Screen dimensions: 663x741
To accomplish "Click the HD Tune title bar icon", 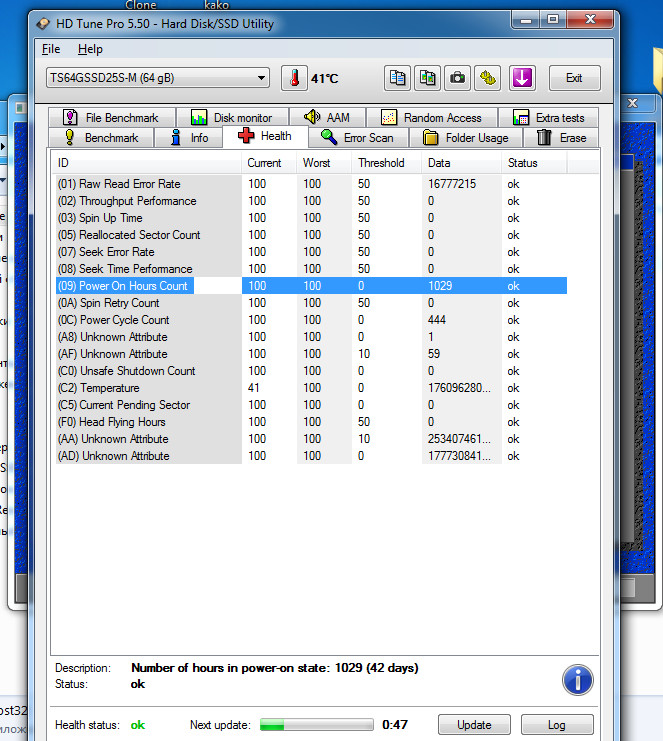I will click(x=43, y=24).
